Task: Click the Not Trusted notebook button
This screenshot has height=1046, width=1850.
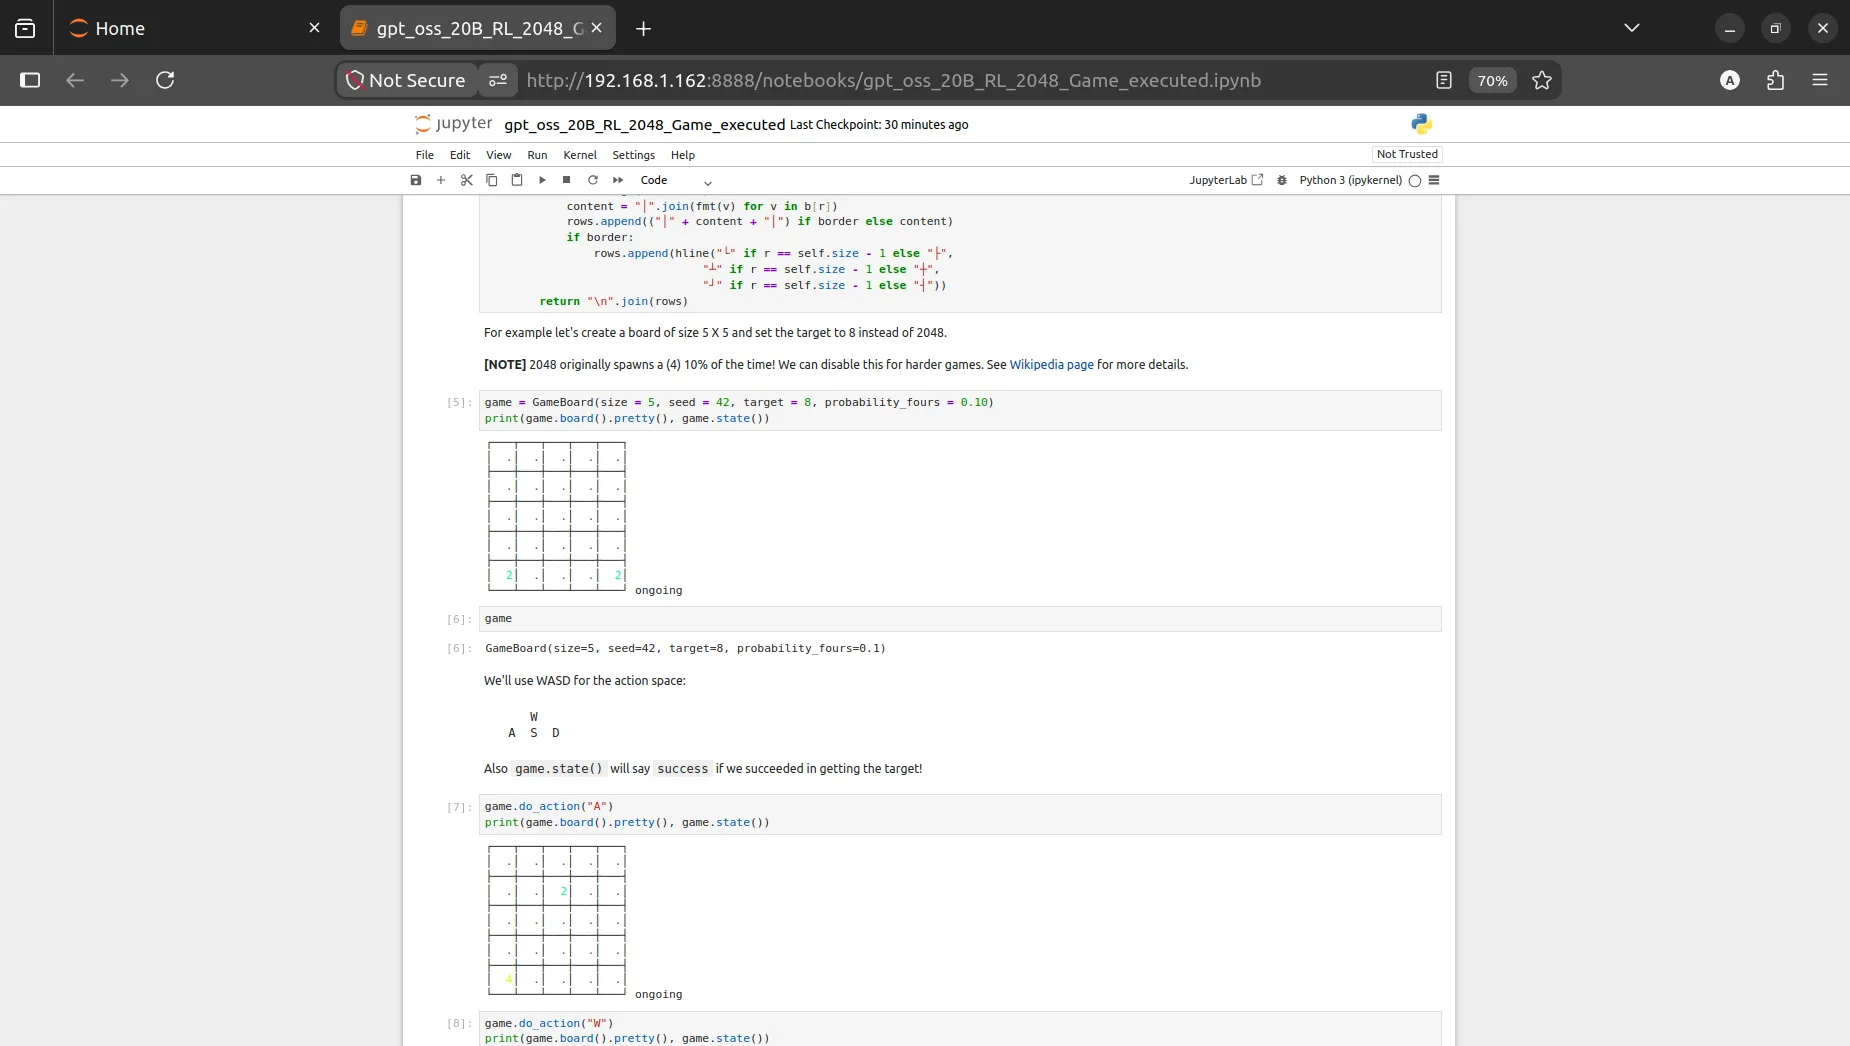Action: point(1407,154)
